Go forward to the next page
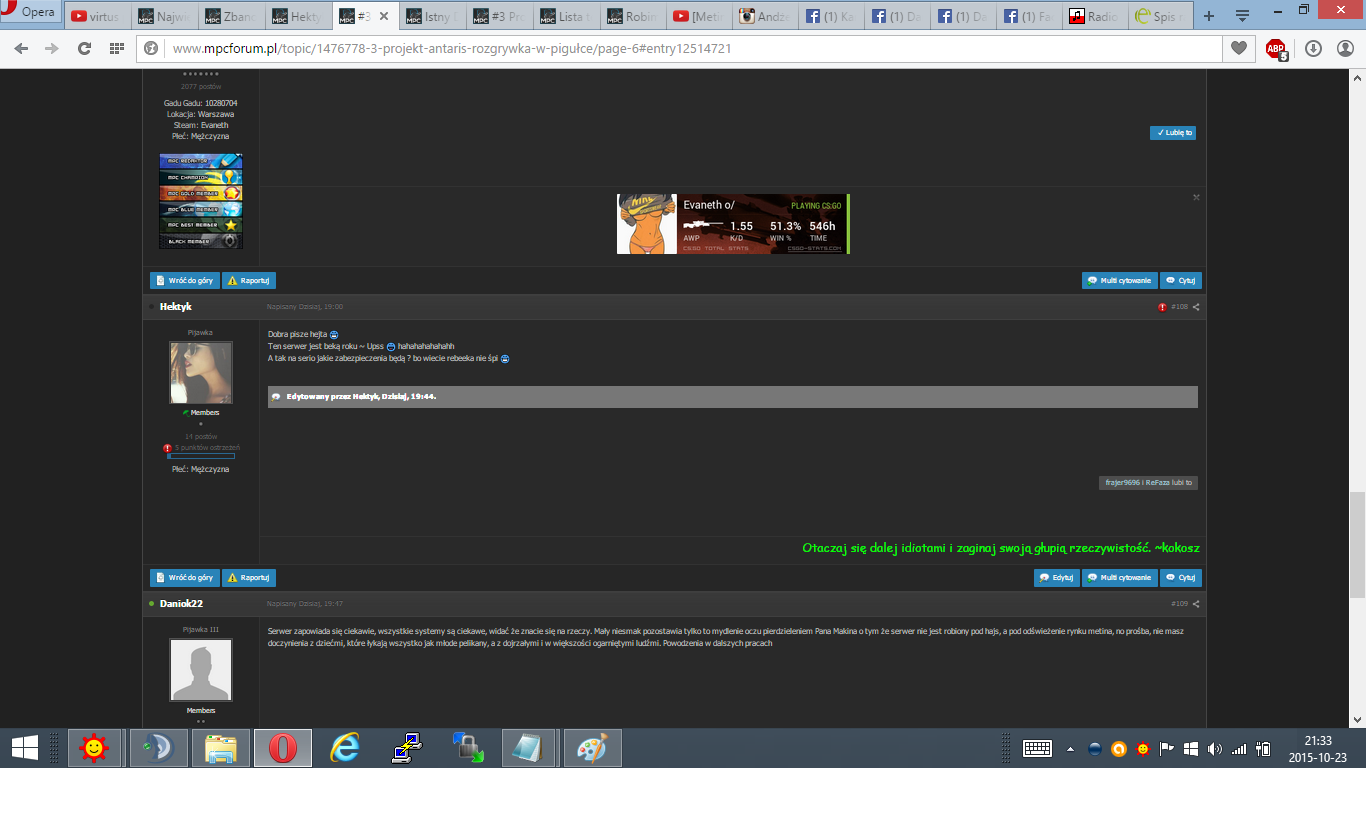The height and width of the screenshot is (826, 1366). point(52,48)
